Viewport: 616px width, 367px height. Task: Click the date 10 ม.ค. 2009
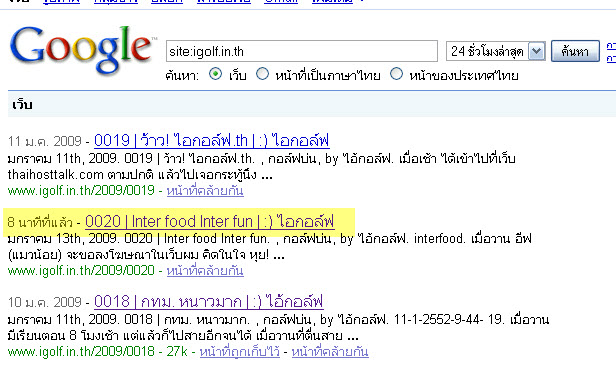[45, 303]
